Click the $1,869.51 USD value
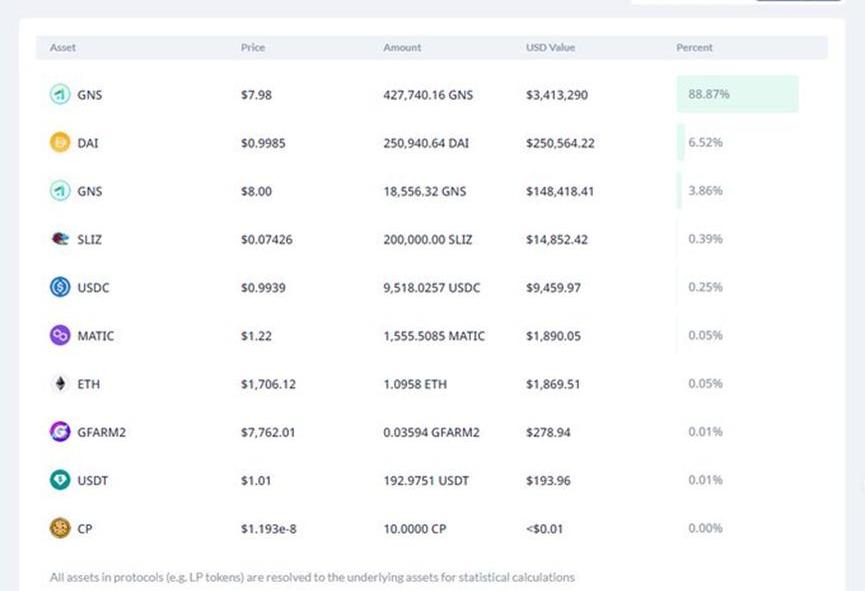This screenshot has height=591, width=865. pyautogui.click(x=553, y=384)
